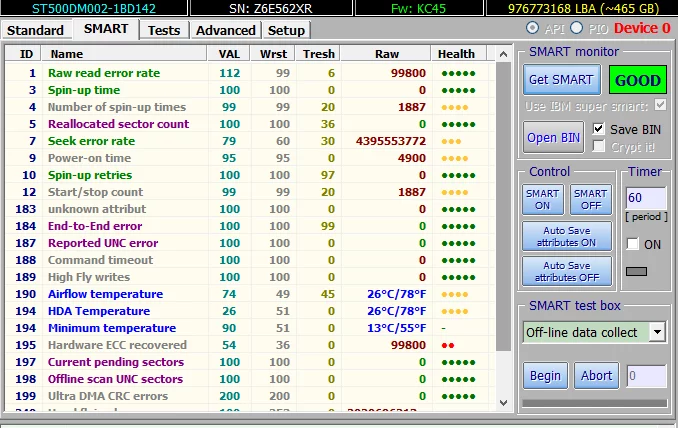Screen dimensions: 678x428
Task: Click the Open BIN button
Action: 555,137
